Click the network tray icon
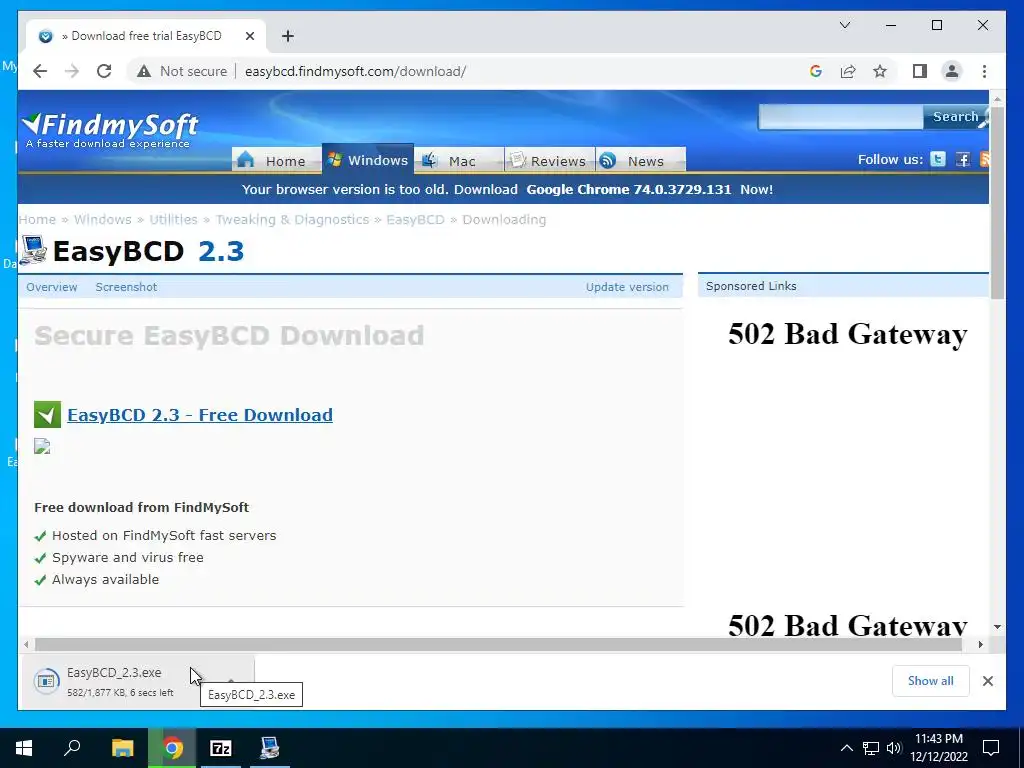 point(871,748)
